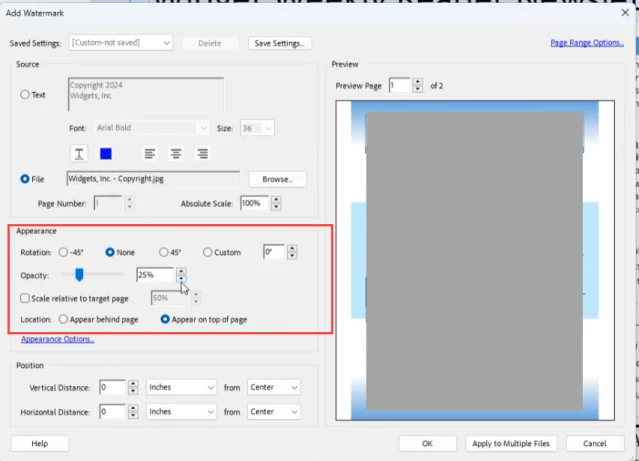Decrease Preview Page number

coord(417,89)
